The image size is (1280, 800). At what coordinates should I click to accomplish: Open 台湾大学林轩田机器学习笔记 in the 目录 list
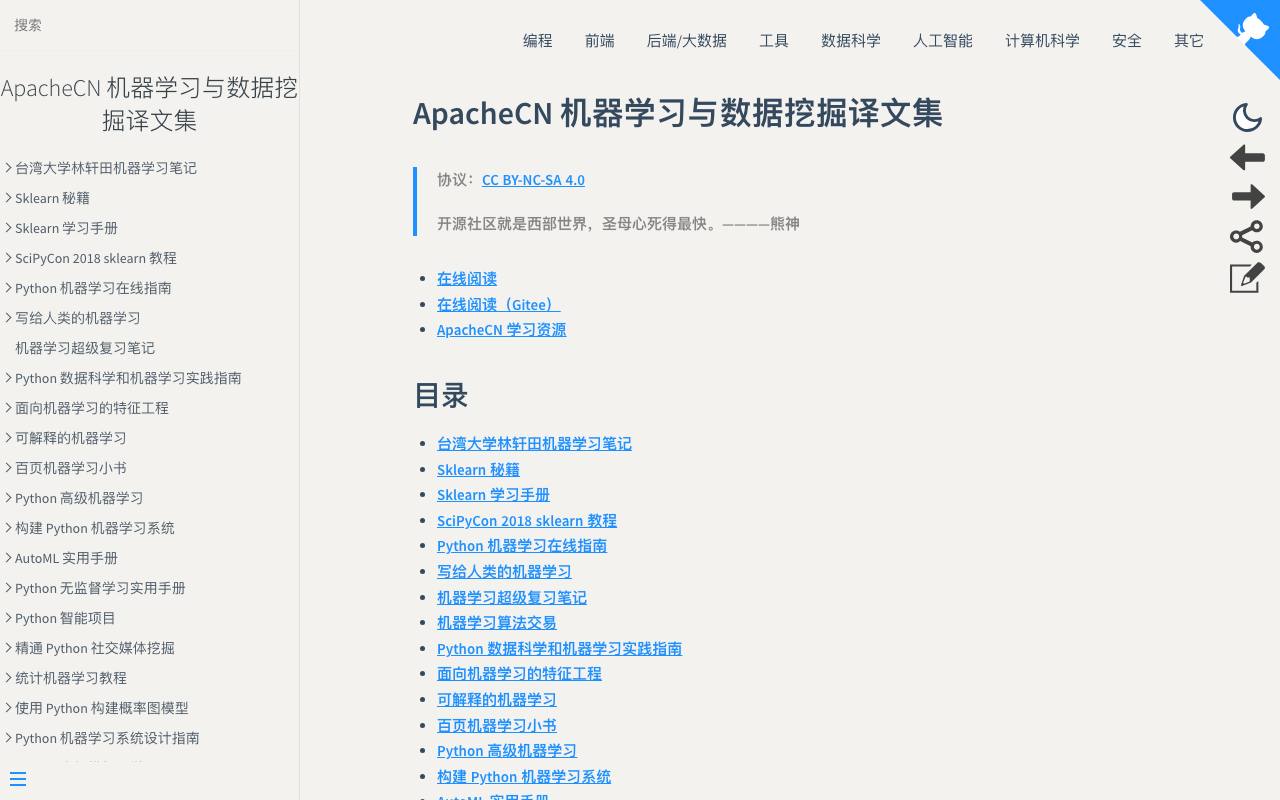(534, 444)
